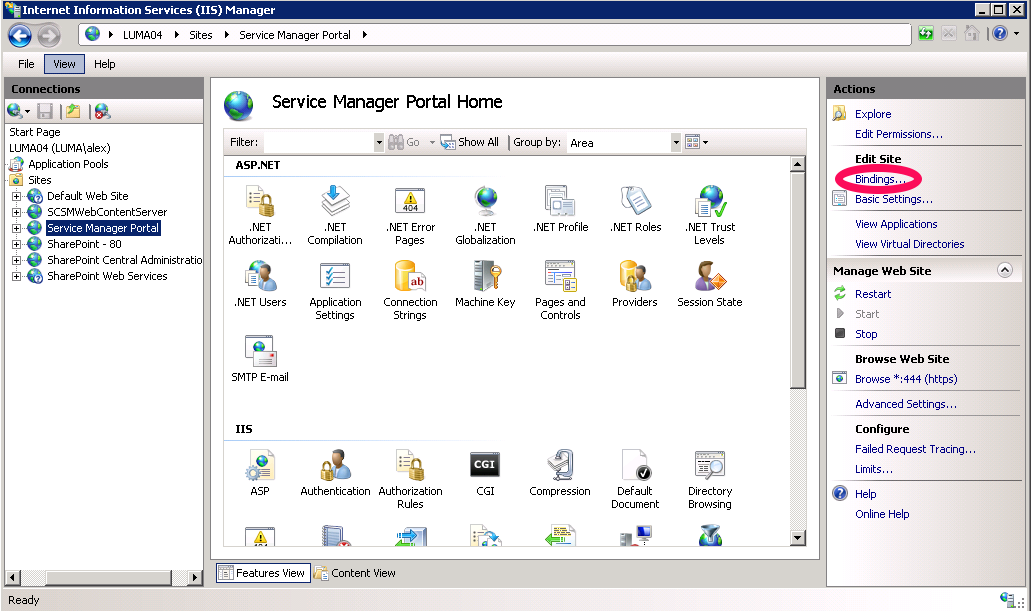1031x611 pixels.
Task: Open the Filter dropdown arrow
Action: tap(379, 142)
